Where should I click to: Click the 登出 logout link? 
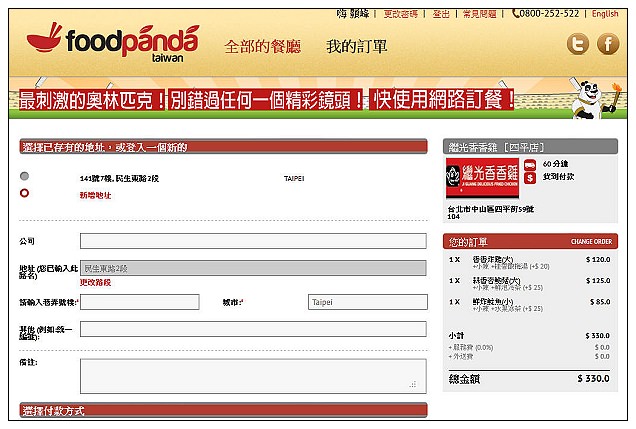(441, 14)
